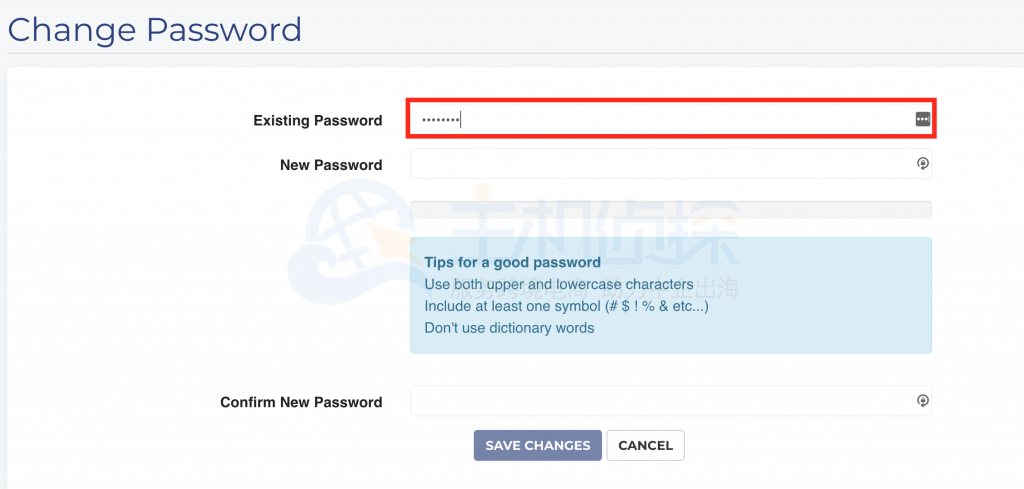Click the Cancel button
1024x489 pixels.
click(x=645, y=445)
